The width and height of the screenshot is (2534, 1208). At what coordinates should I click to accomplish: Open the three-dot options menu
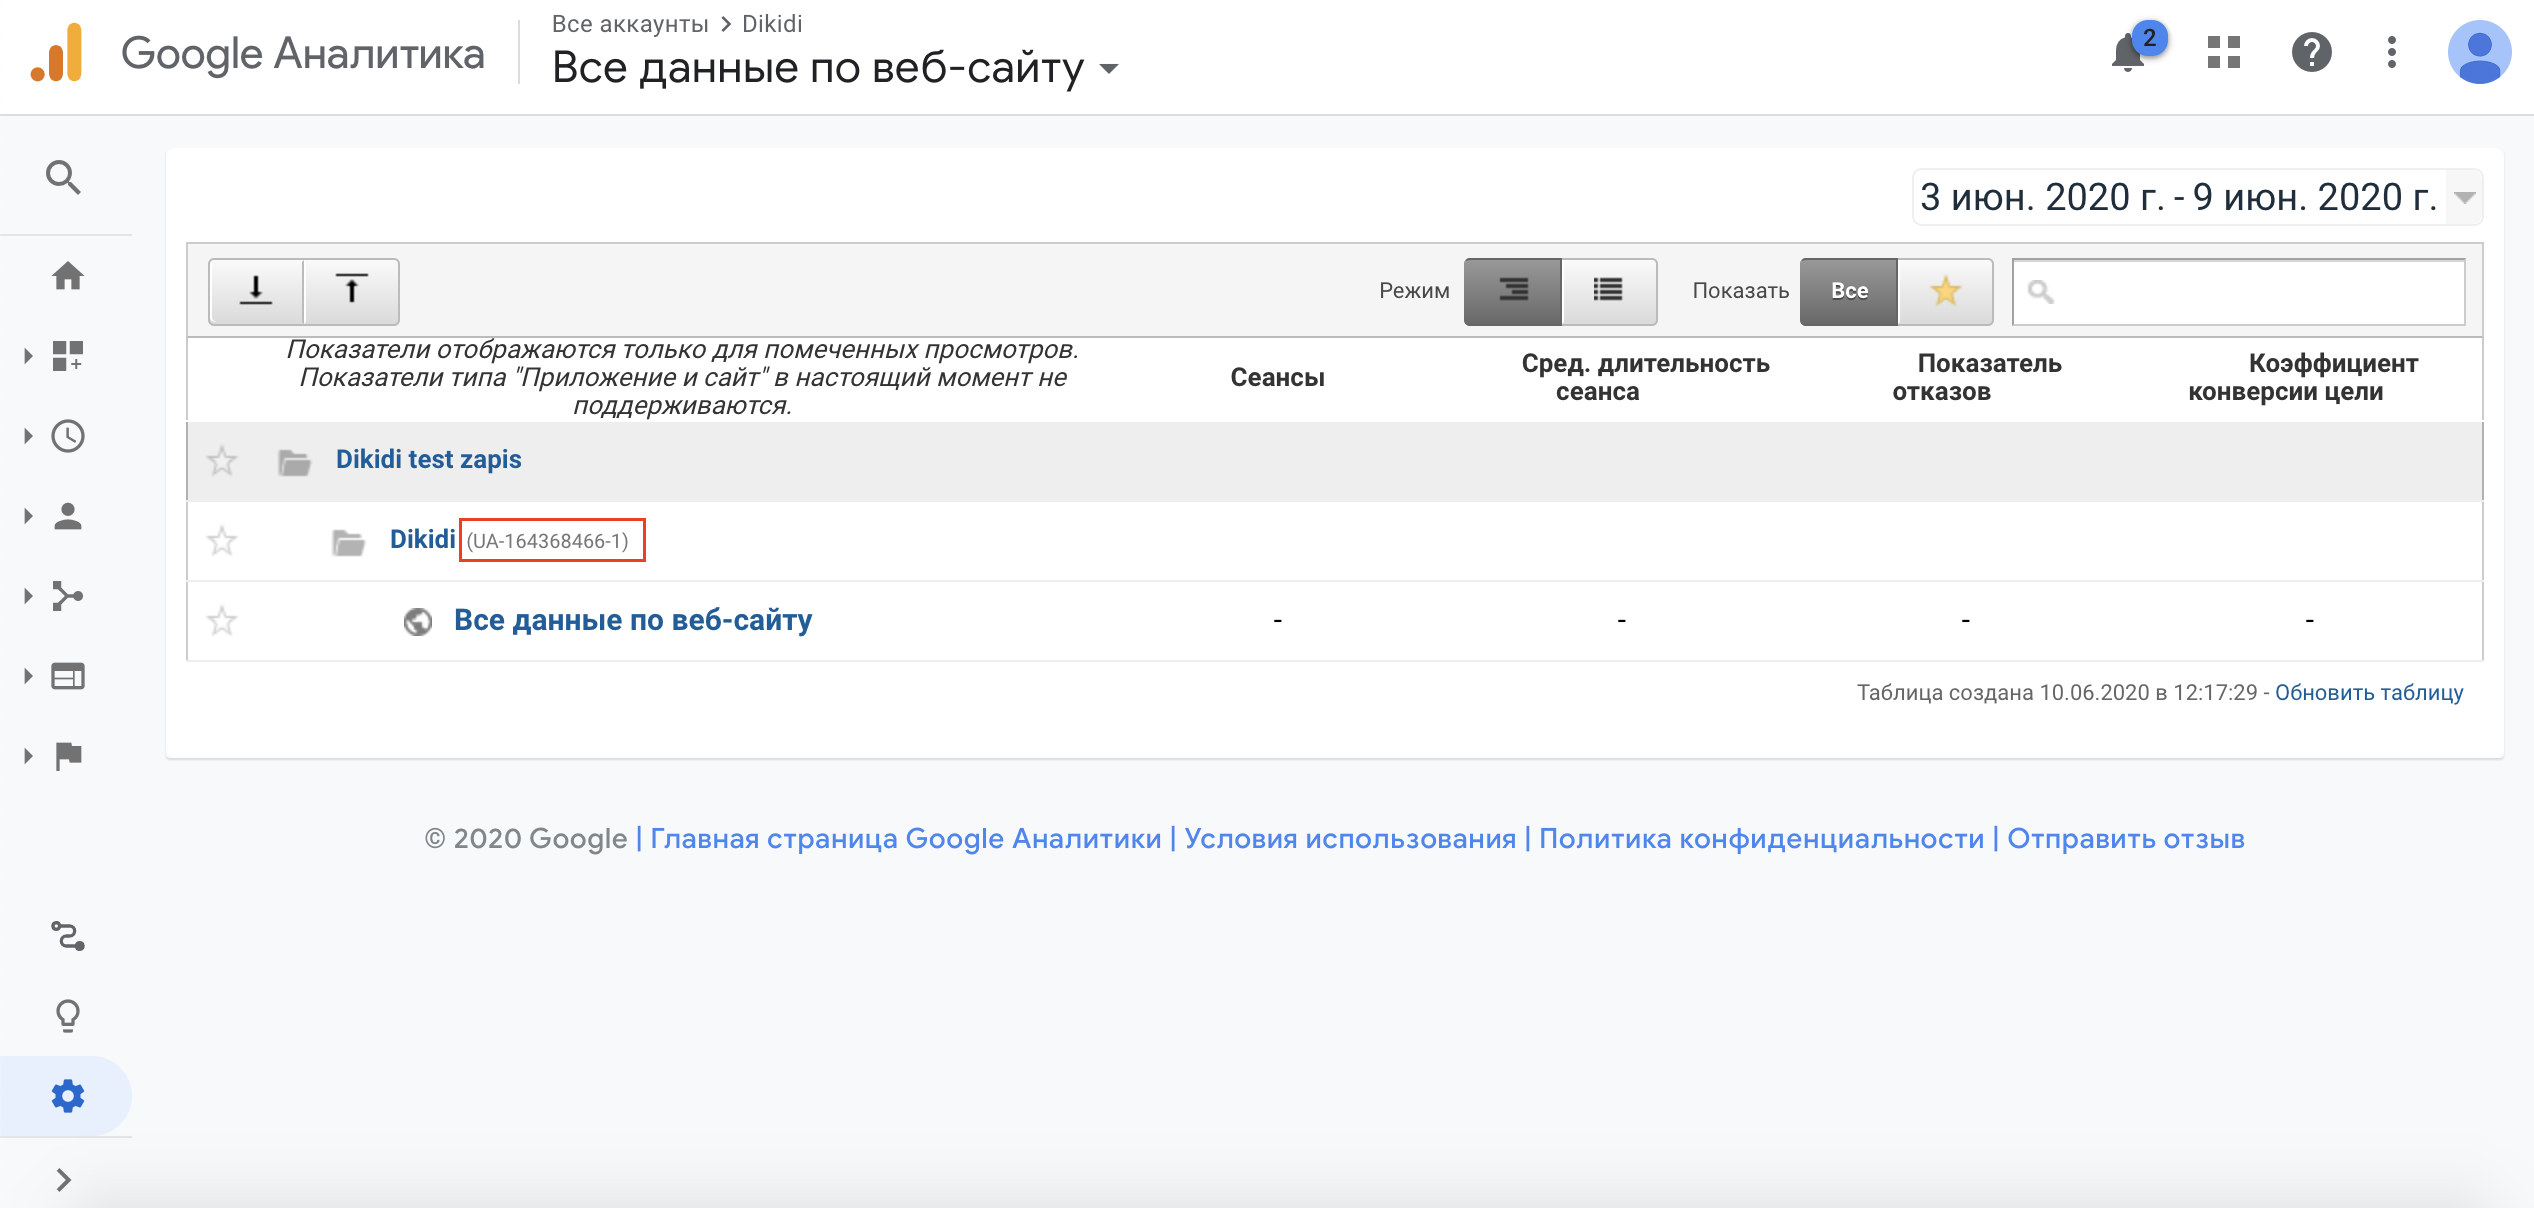(2391, 52)
